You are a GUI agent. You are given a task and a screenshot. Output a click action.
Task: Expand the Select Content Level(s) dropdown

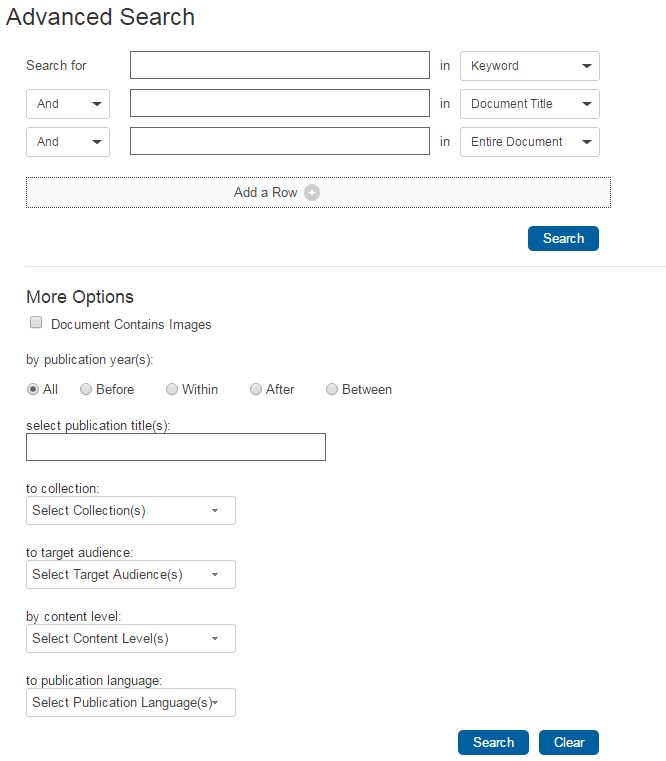pos(130,639)
